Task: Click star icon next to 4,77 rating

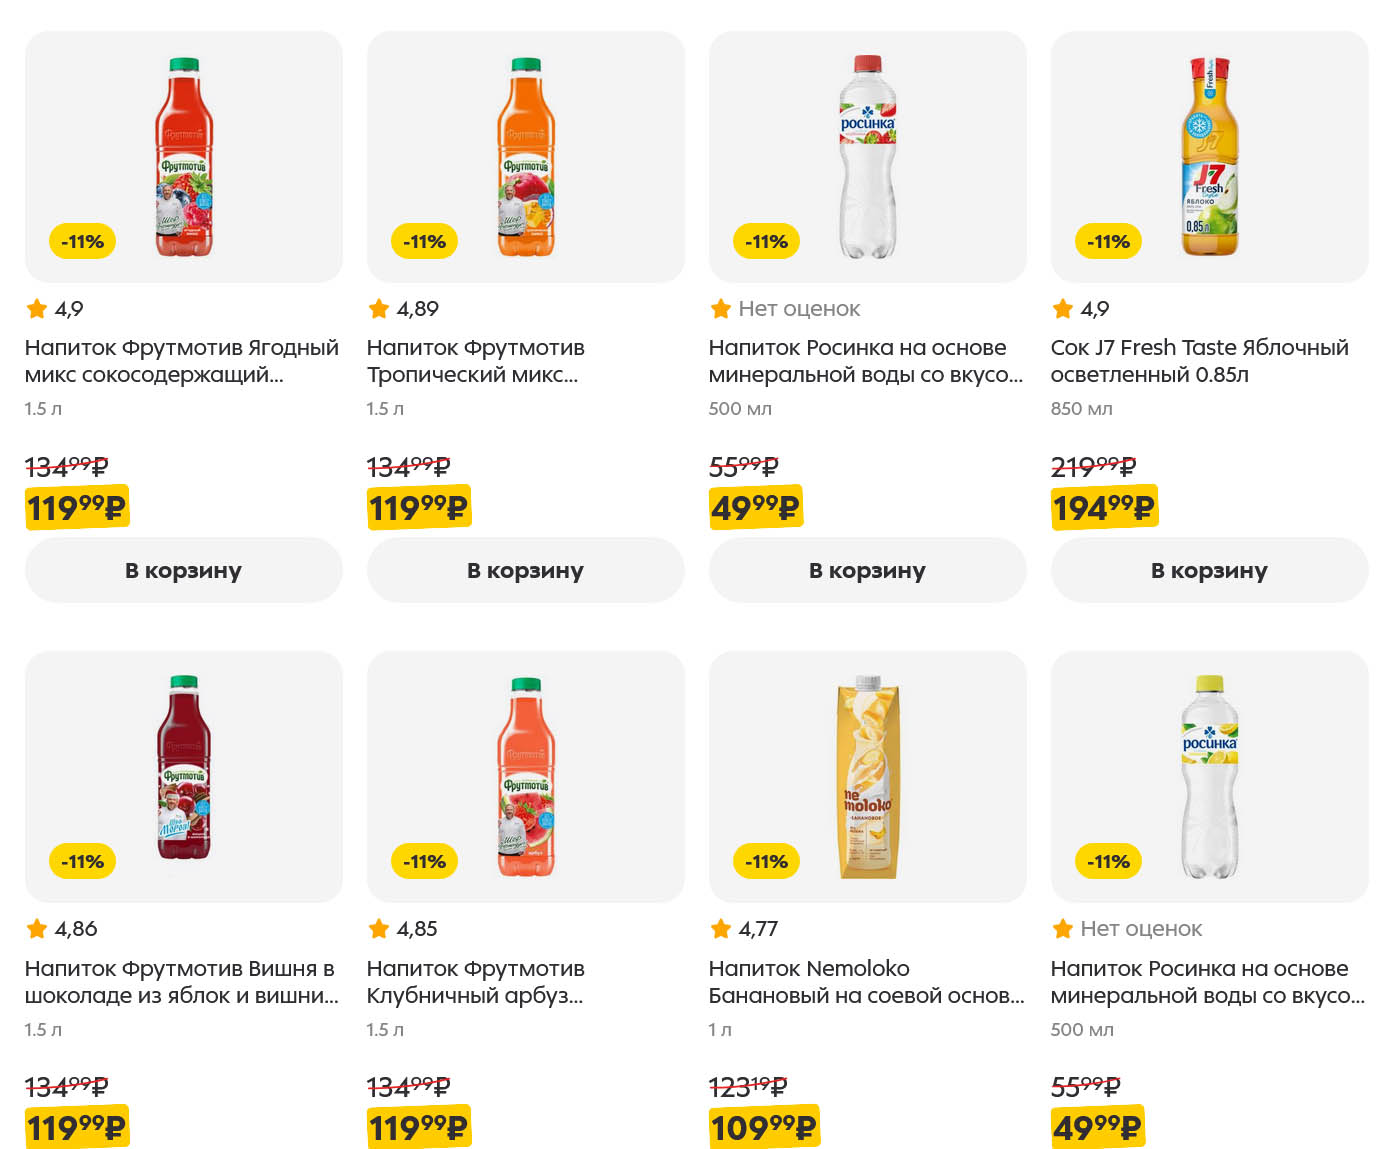Action: [721, 929]
